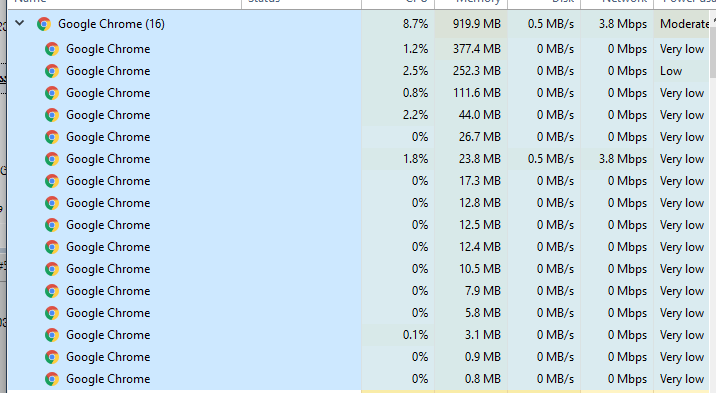The image size is (716, 393).
Task: Click Chrome icon on the 111.6 MB row
Action: coord(52,93)
